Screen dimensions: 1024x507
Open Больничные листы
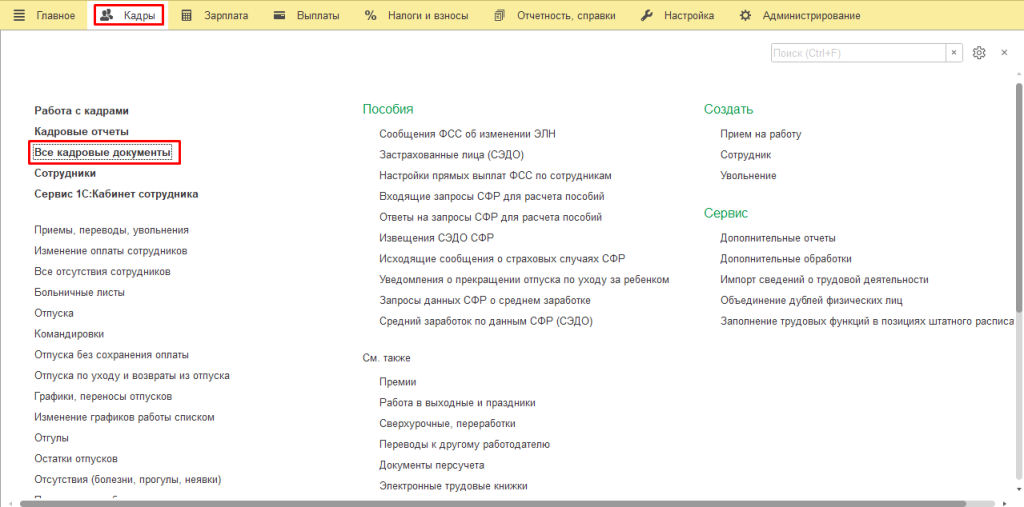(80, 292)
